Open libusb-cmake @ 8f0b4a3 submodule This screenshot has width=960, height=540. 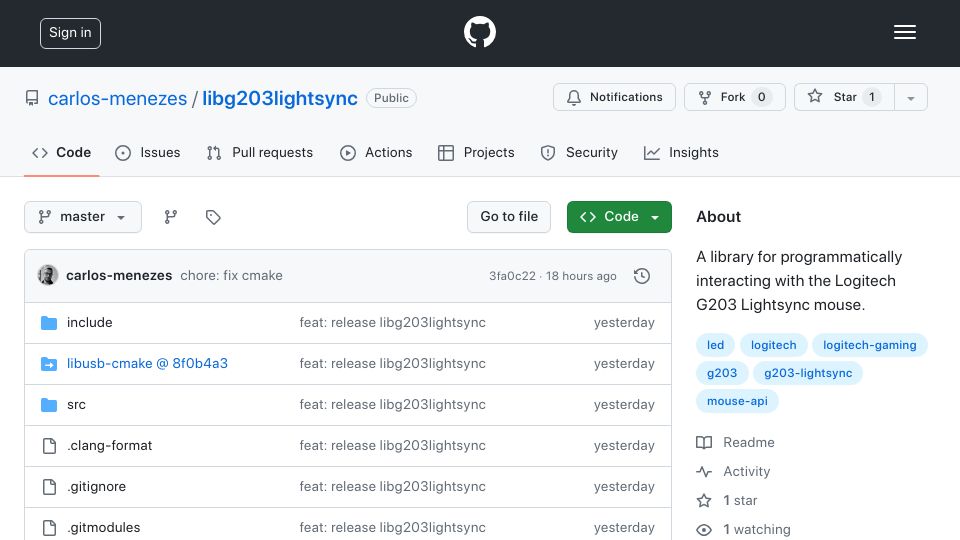(147, 364)
